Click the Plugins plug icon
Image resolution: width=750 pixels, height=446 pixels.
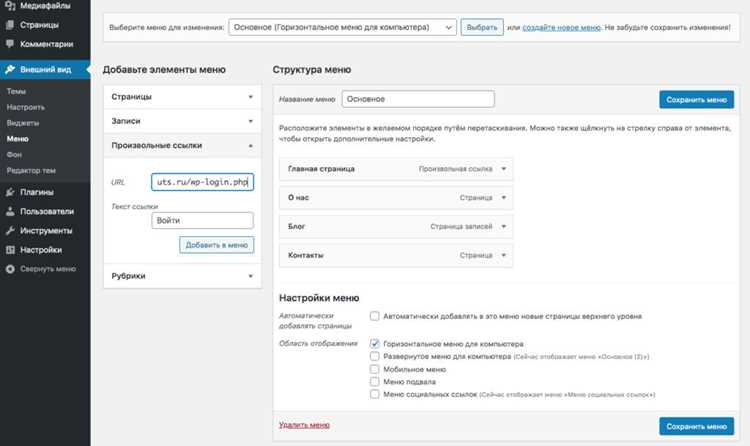(10, 192)
